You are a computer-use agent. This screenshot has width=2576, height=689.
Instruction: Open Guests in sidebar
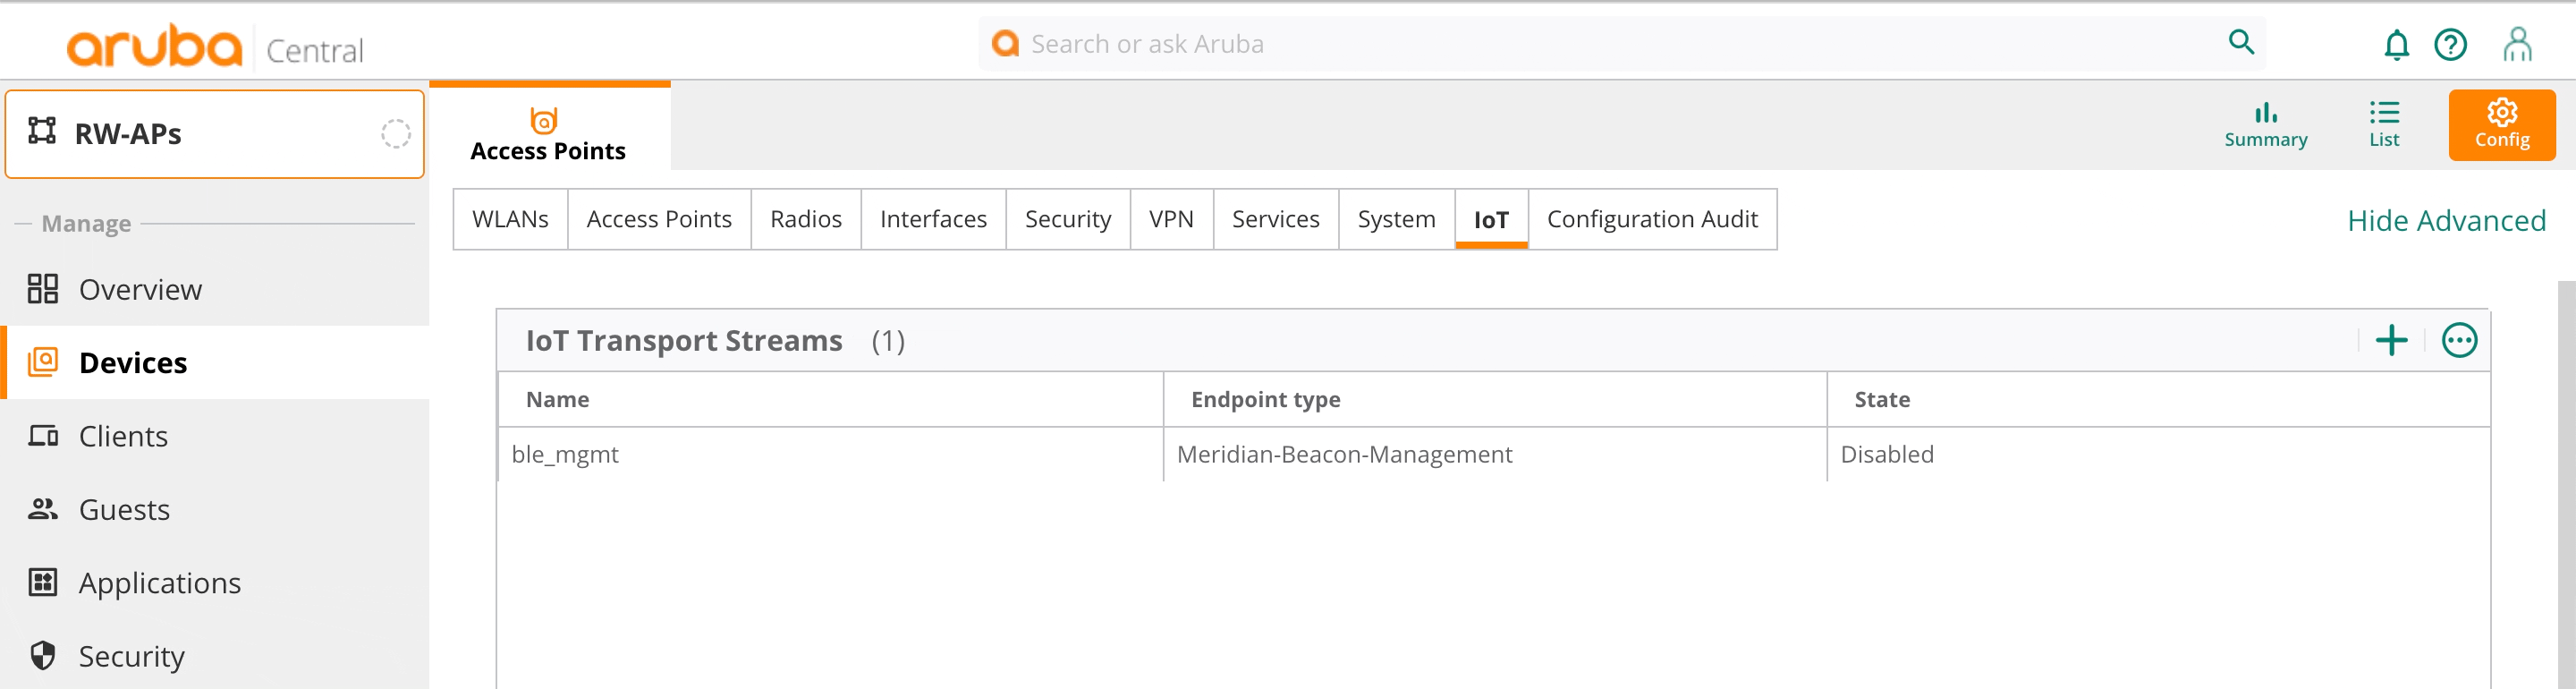point(215,509)
